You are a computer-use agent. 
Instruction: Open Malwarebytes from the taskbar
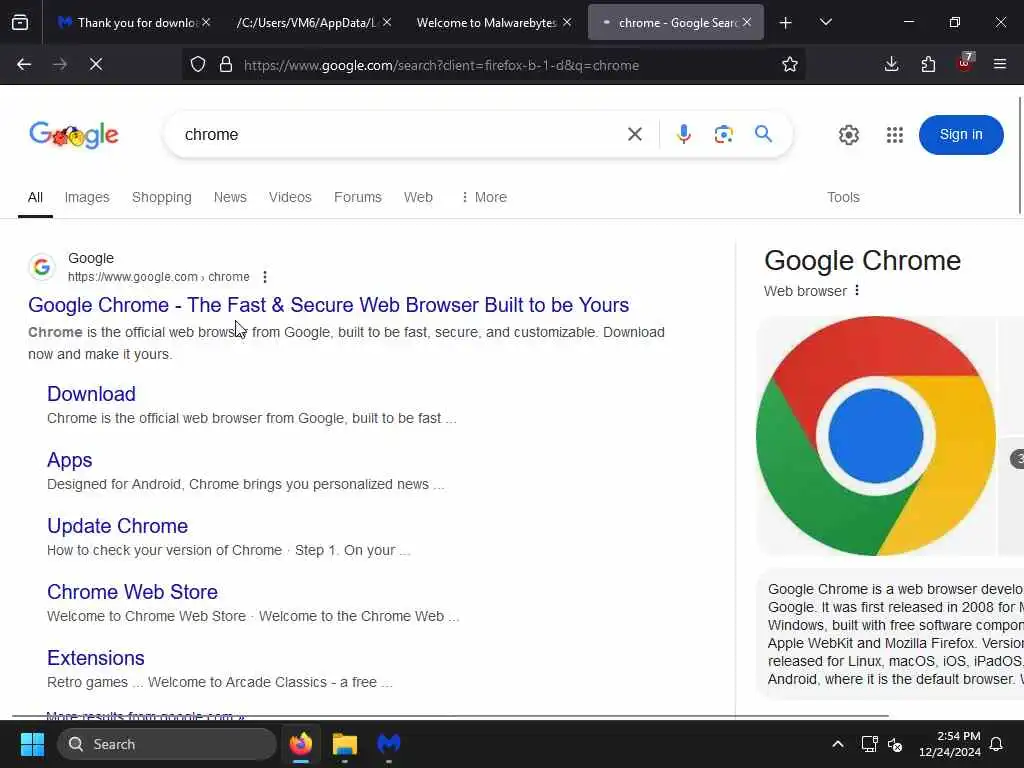pos(389,744)
